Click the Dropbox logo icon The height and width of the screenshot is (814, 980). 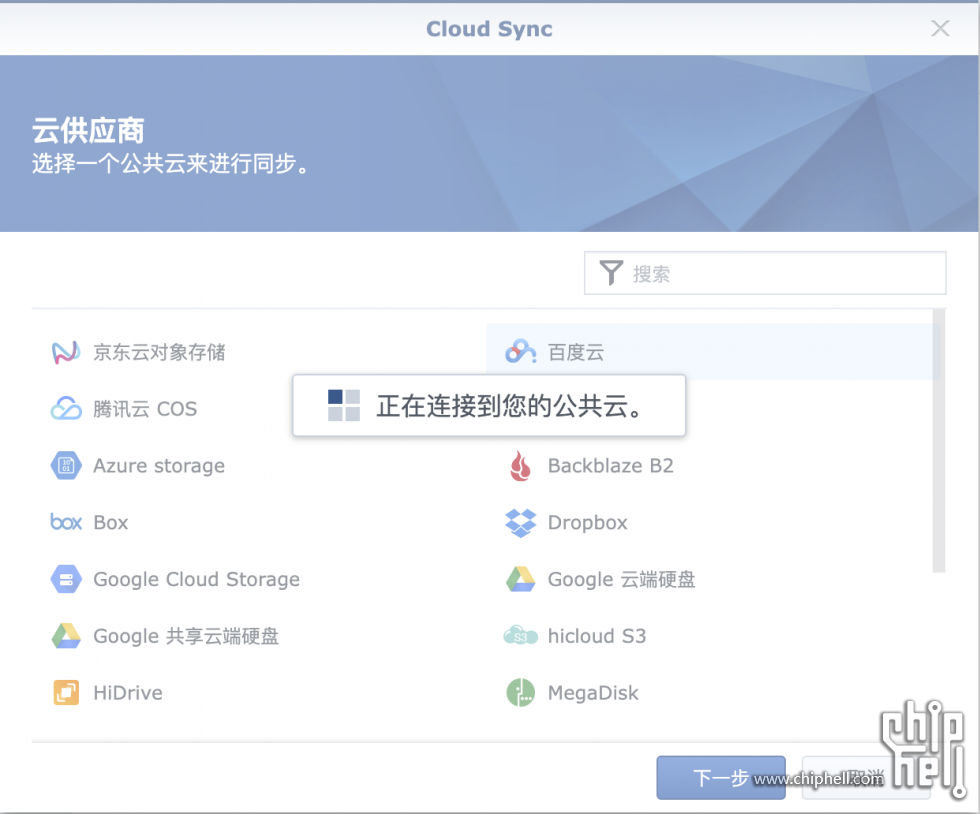click(521, 523)
